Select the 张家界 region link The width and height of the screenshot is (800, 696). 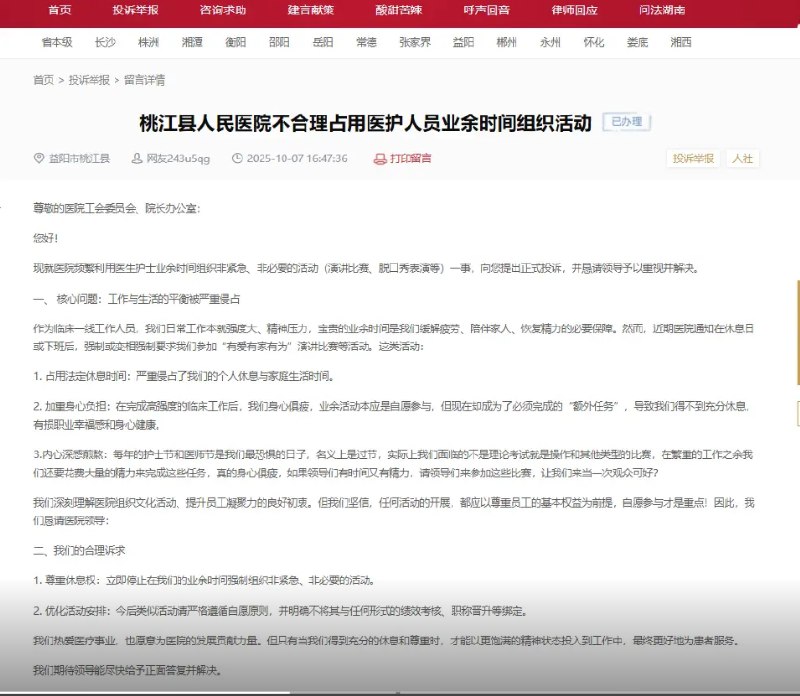[415, 42]
